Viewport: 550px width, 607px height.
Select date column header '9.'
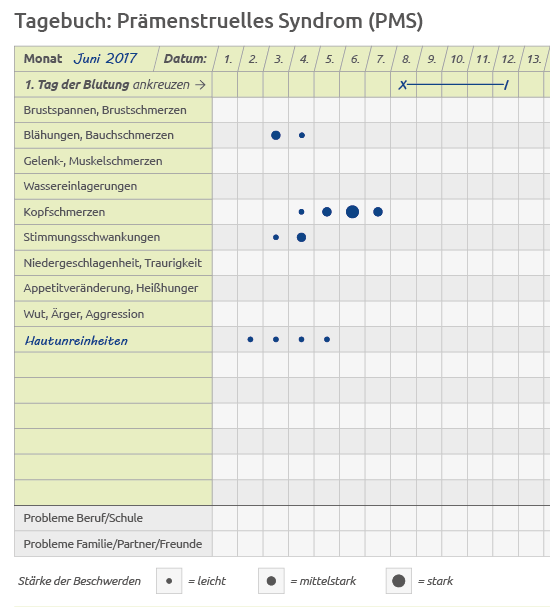(x=432, y=59)
